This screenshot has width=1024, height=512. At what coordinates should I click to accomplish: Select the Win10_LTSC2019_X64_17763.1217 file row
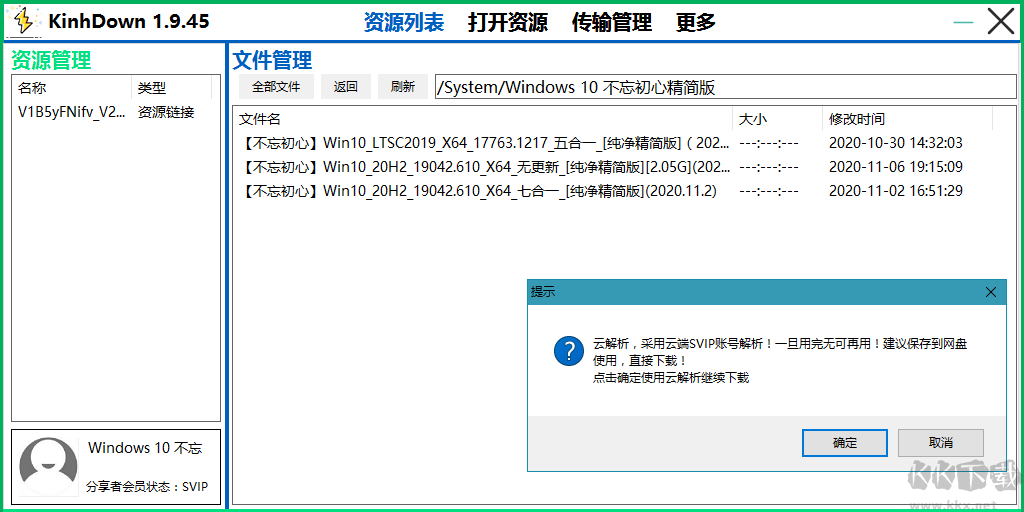(x=612, y=142)
